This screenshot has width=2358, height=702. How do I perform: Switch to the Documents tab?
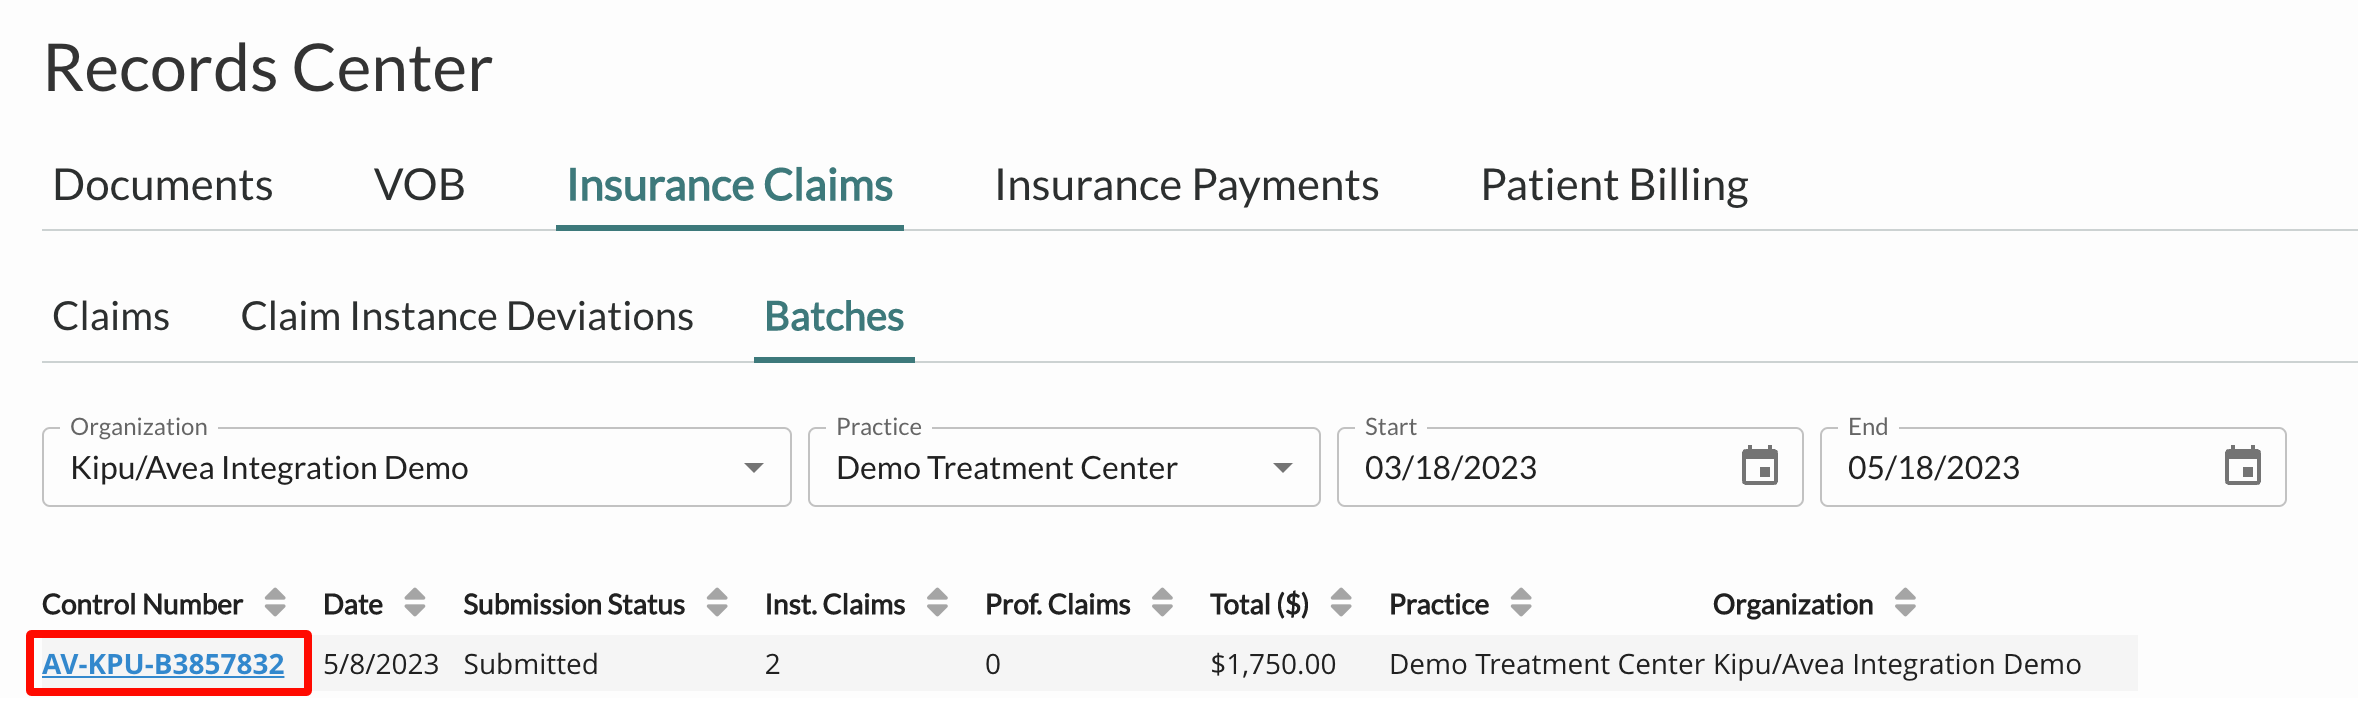[163, 186]
